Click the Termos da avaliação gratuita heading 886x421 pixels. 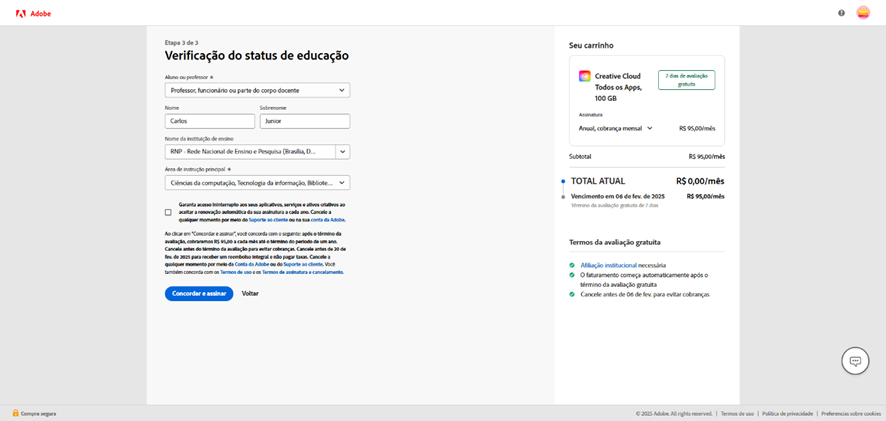[x=615, y=242]
